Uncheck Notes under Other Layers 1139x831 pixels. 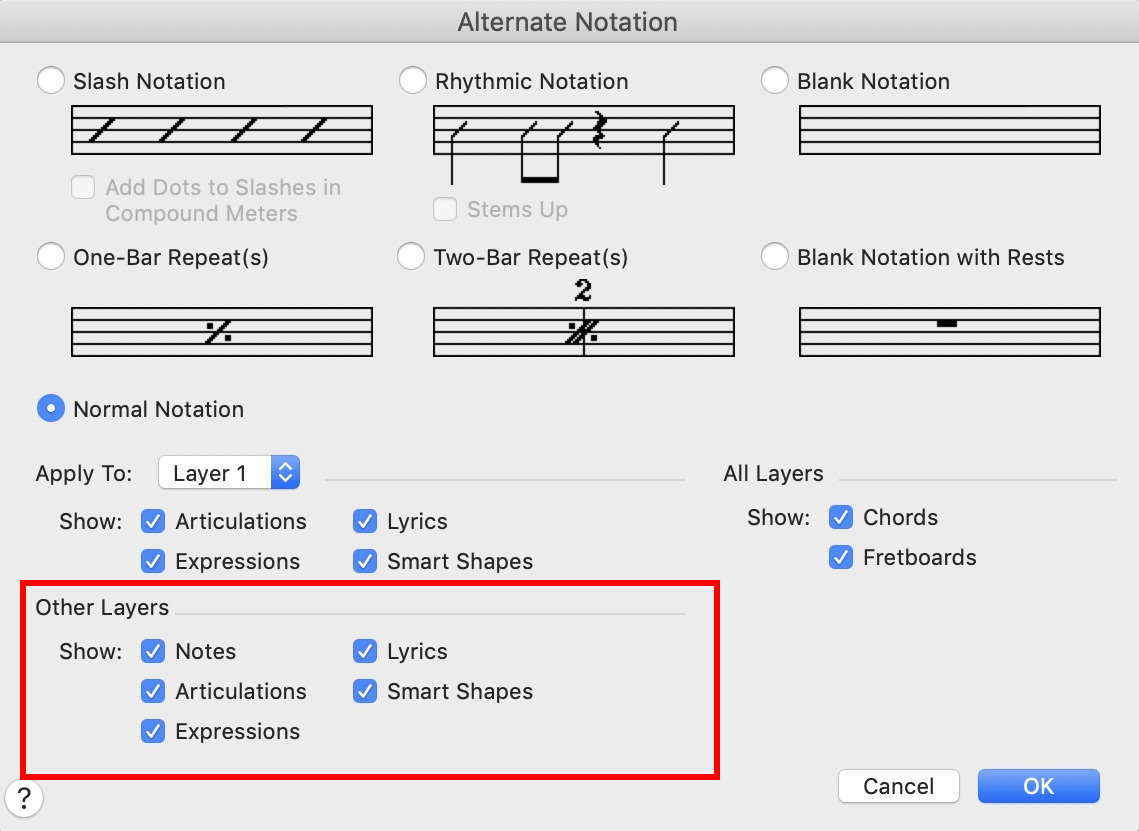pos(153,651)
